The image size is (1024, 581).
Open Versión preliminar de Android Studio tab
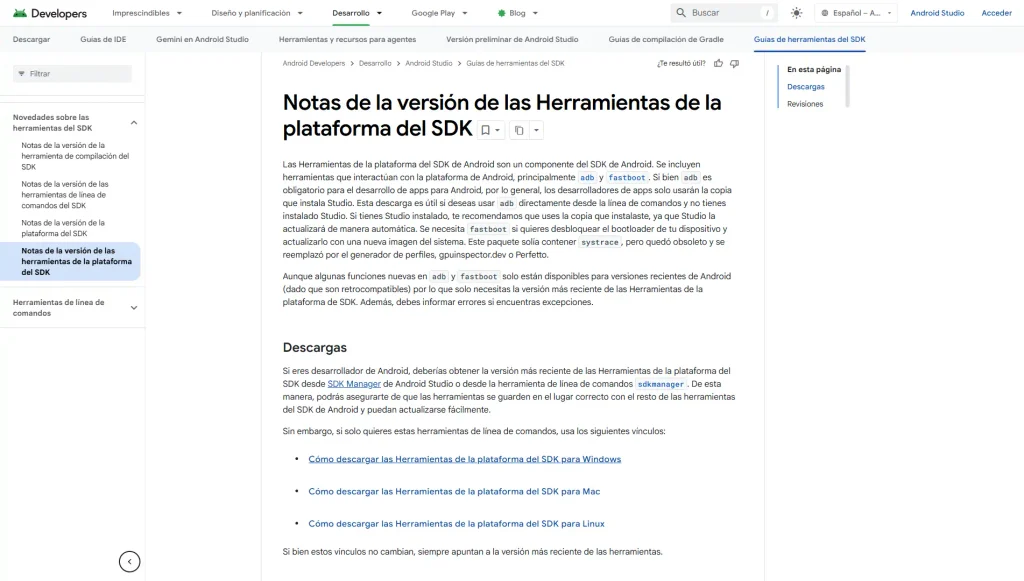coord(512,39)
